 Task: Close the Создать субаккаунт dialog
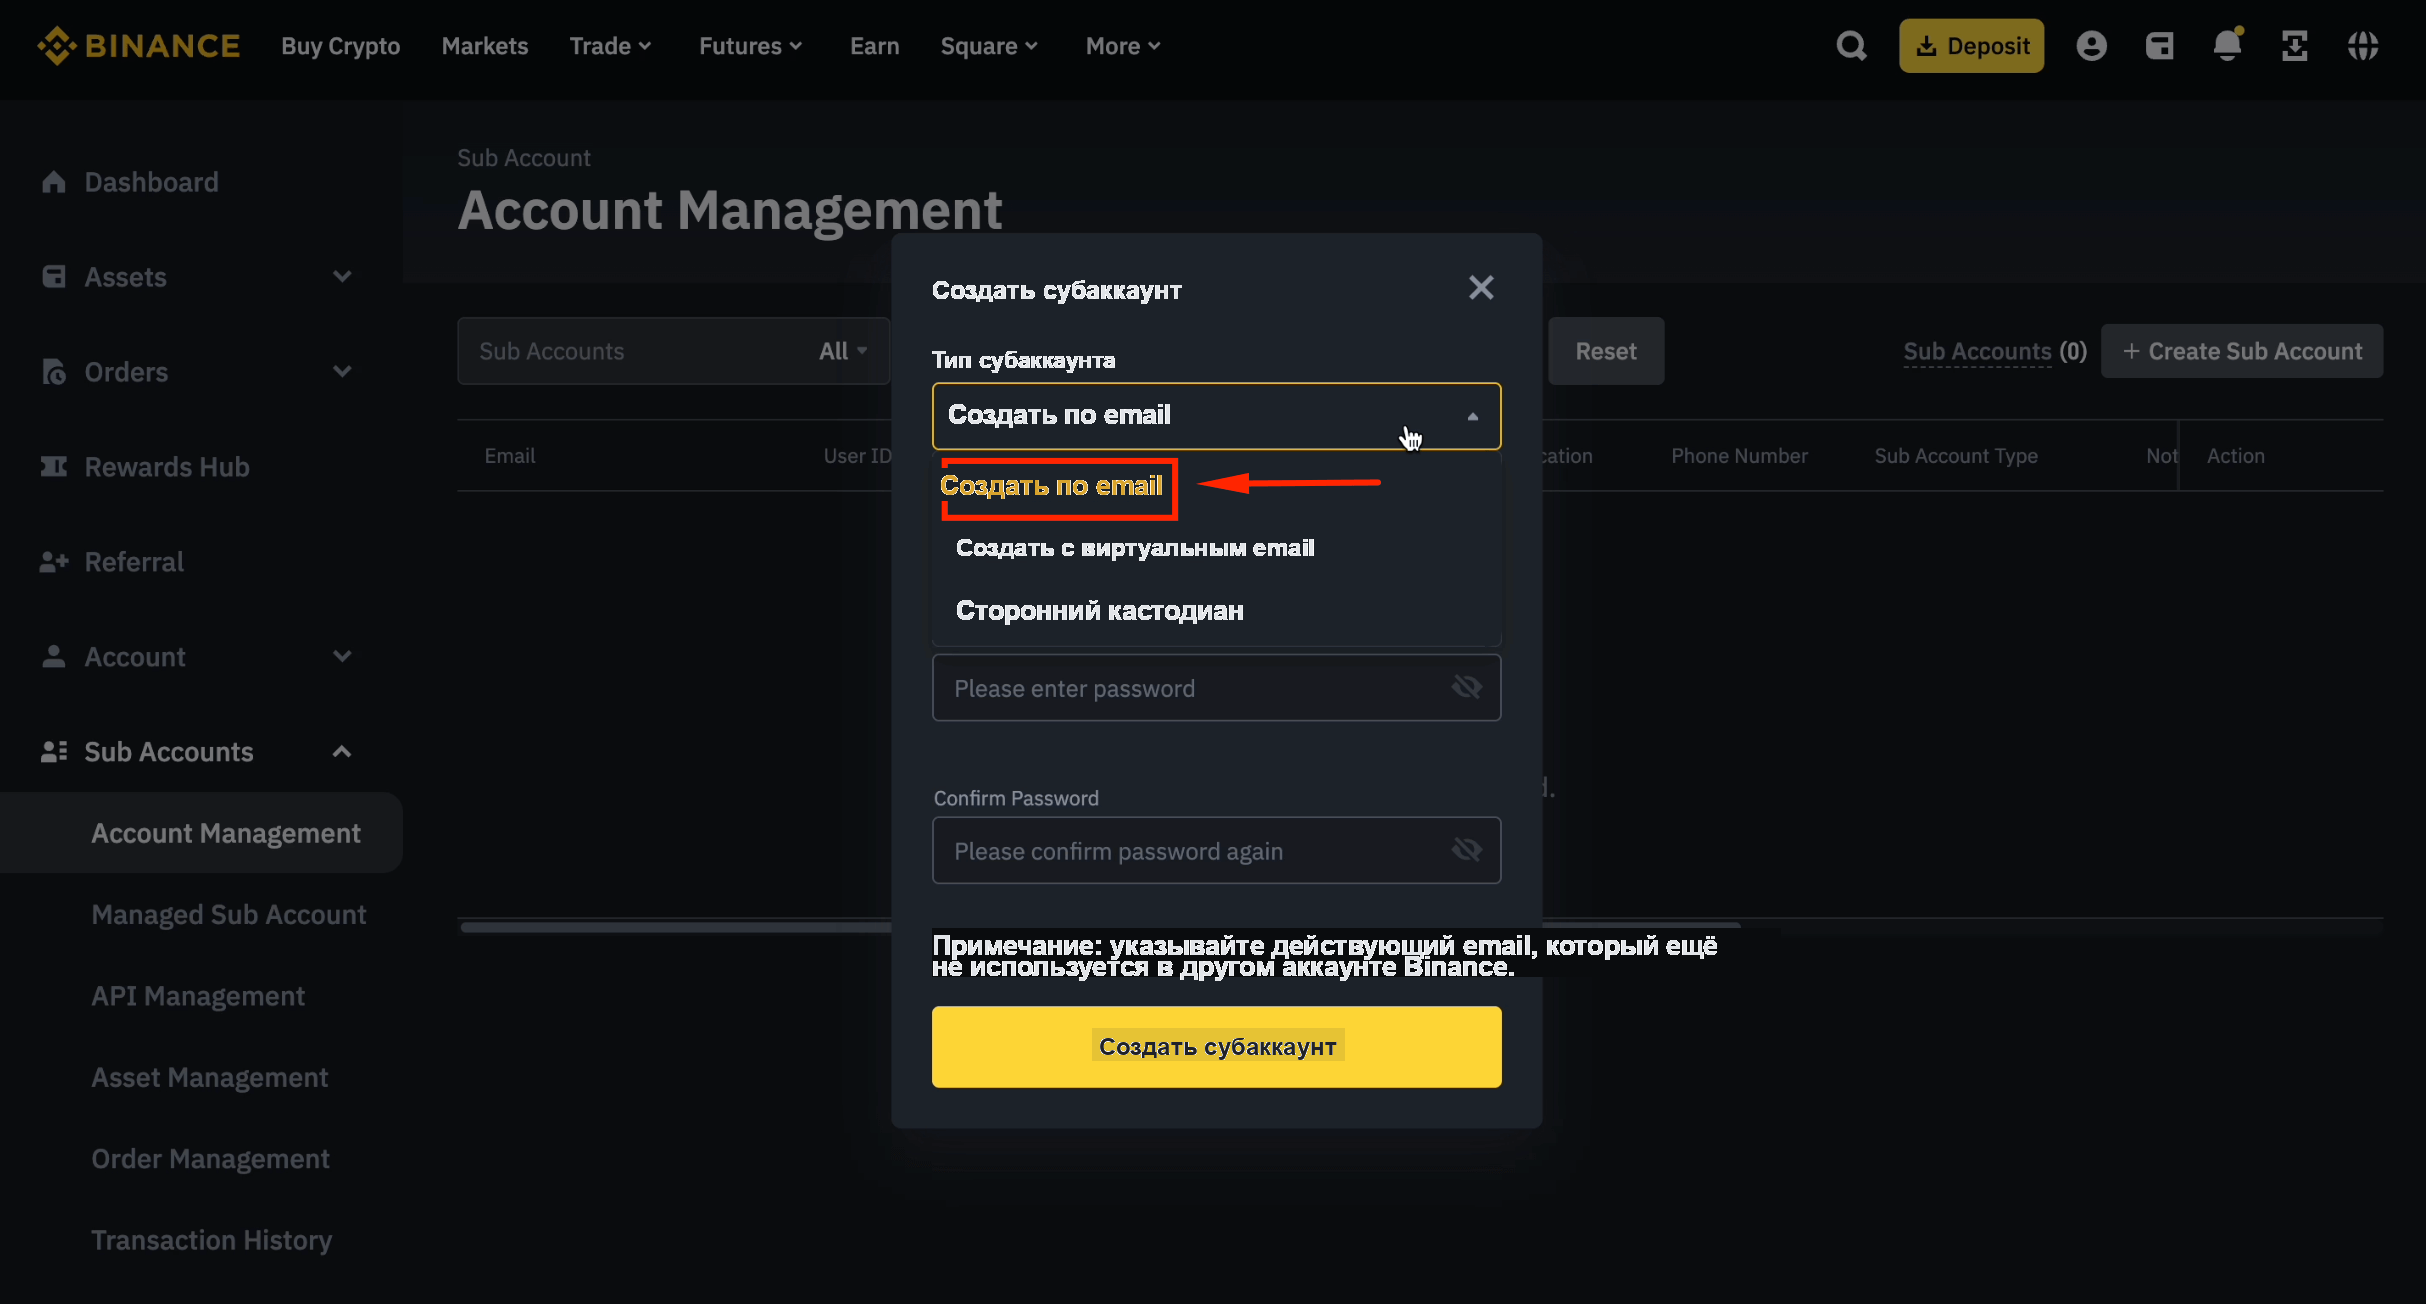coord(1481,288)
